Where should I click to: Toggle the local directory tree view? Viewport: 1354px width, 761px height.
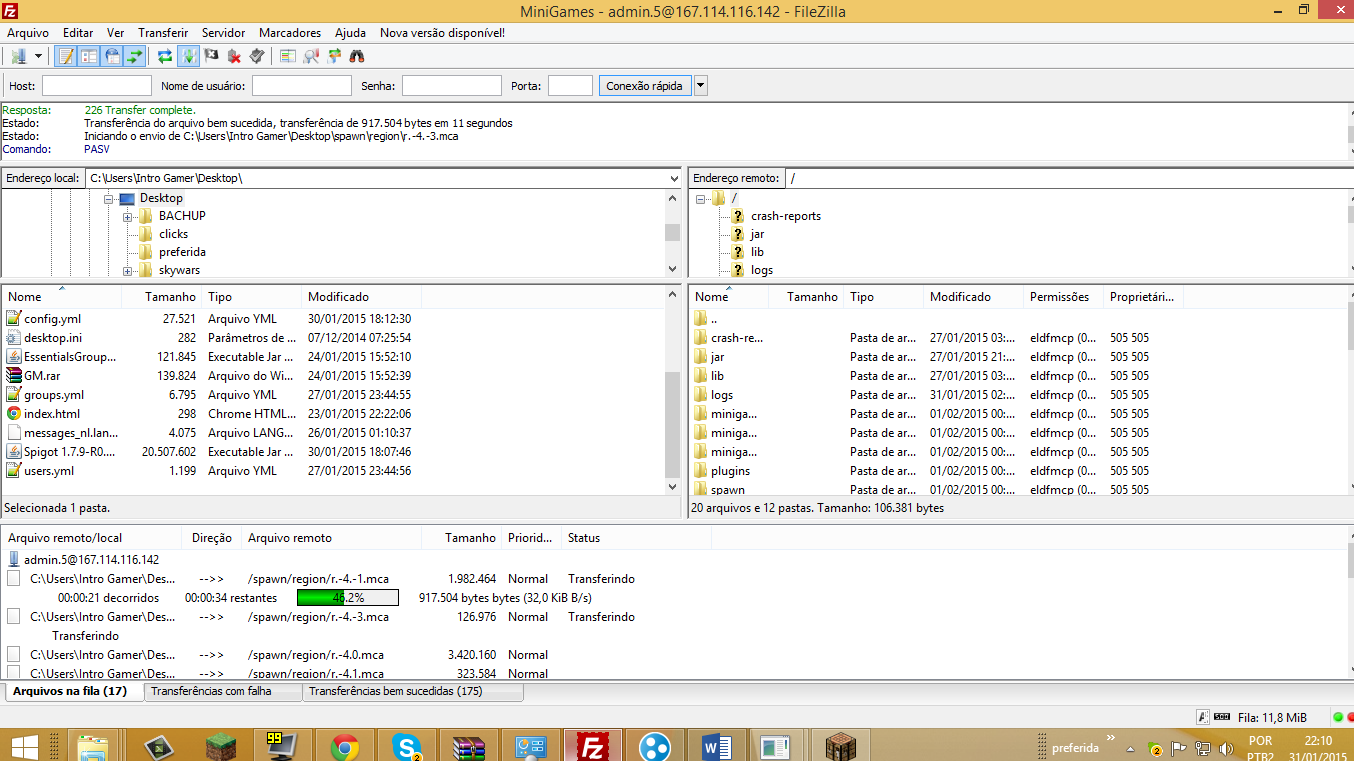[89, 56]
